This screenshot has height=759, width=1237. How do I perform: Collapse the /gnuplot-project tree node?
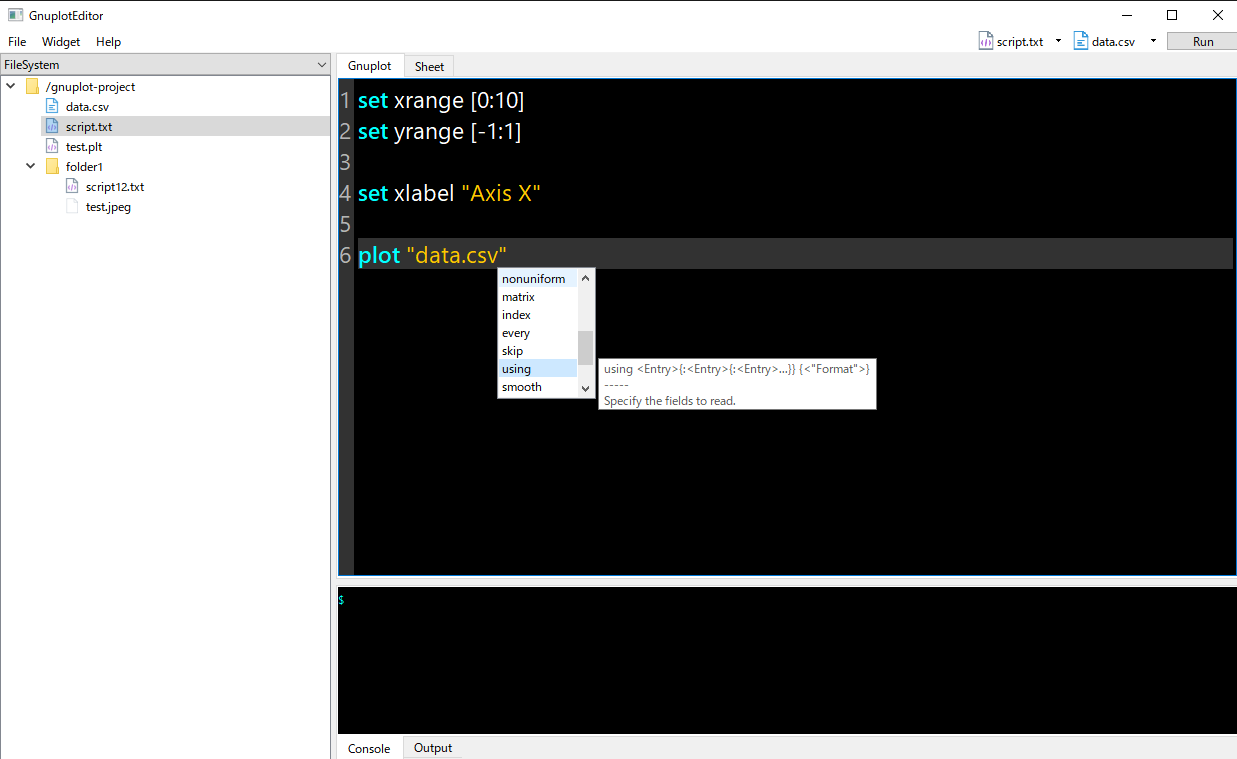[10, 86]
